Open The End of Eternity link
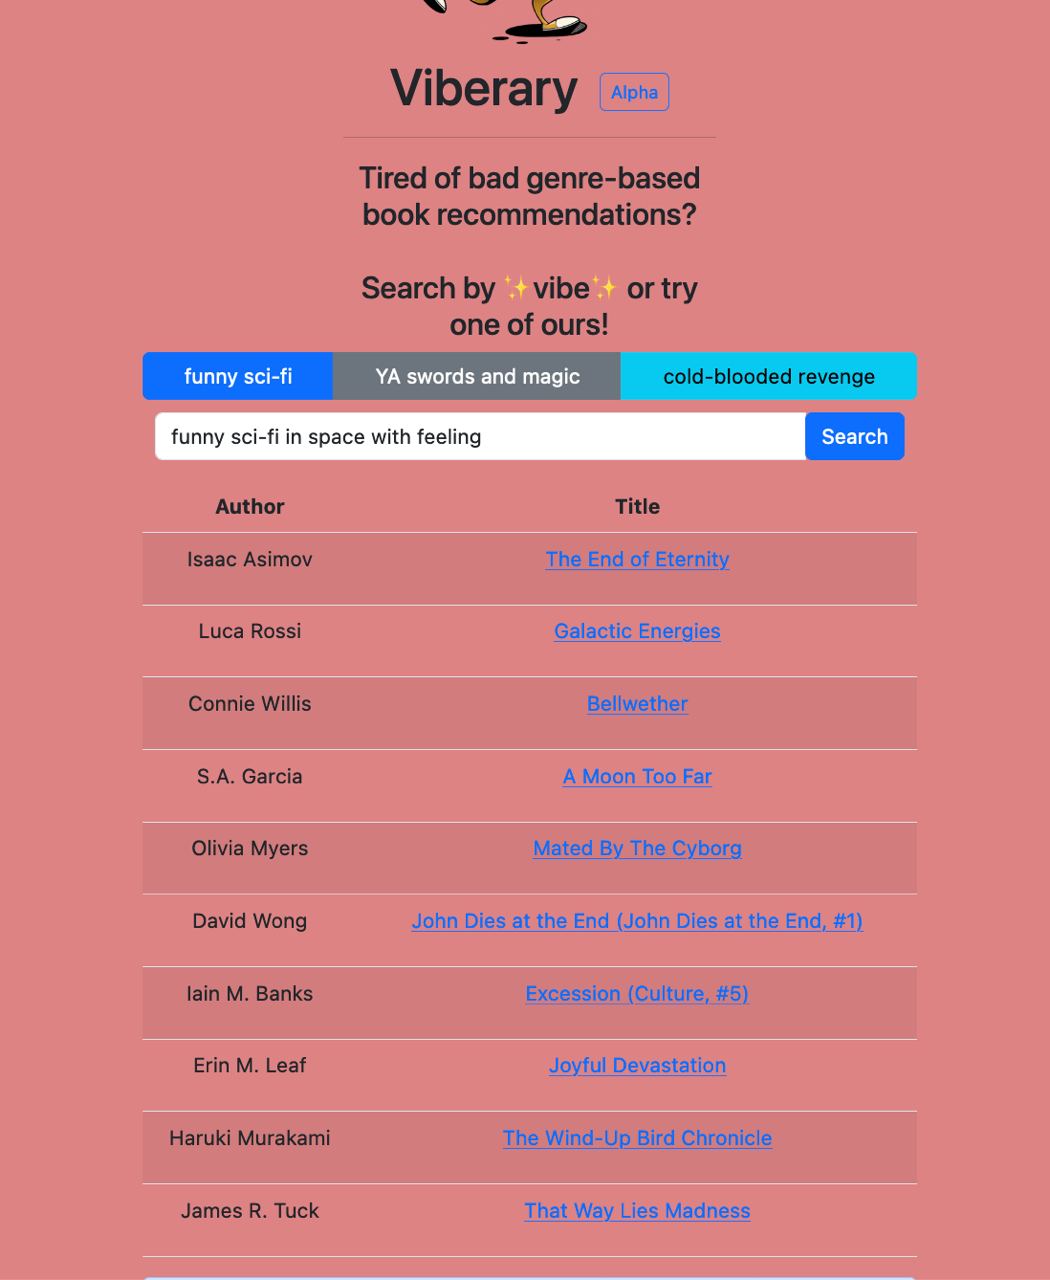This screenshot has height=1280, width=1050. pos(637,559)
